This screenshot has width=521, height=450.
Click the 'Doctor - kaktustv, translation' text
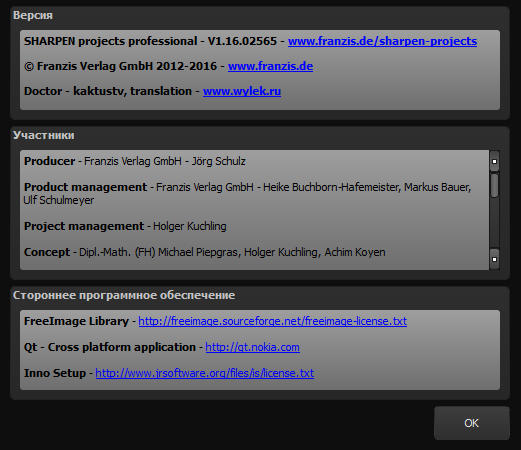tap(108, 91)
